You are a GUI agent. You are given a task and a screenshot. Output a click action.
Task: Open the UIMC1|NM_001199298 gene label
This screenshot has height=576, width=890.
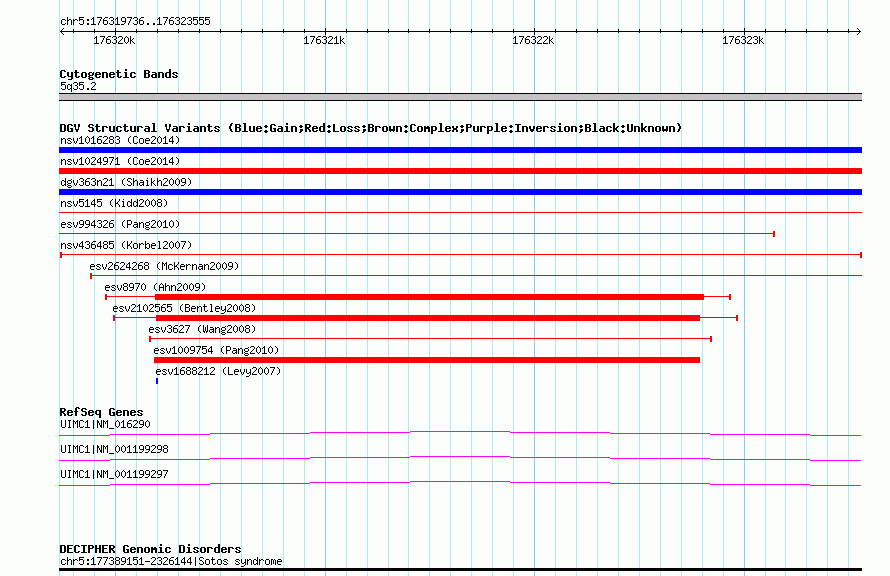[x=114, y=449]
